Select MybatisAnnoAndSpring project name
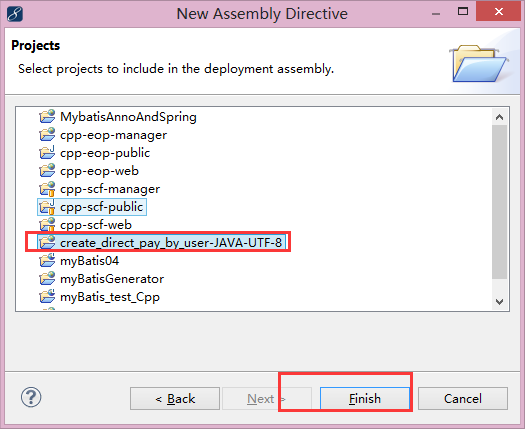The width and height of the screenshot is (525, 429). (128, 117)
